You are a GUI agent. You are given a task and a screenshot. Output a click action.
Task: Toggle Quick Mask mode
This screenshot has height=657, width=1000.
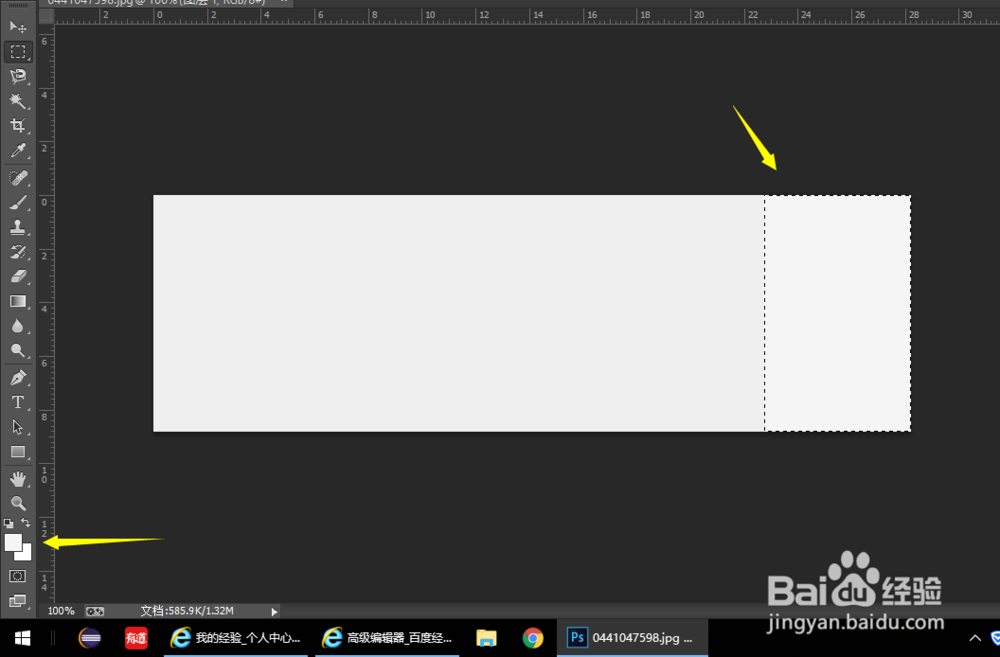click(x=18, y=576)
